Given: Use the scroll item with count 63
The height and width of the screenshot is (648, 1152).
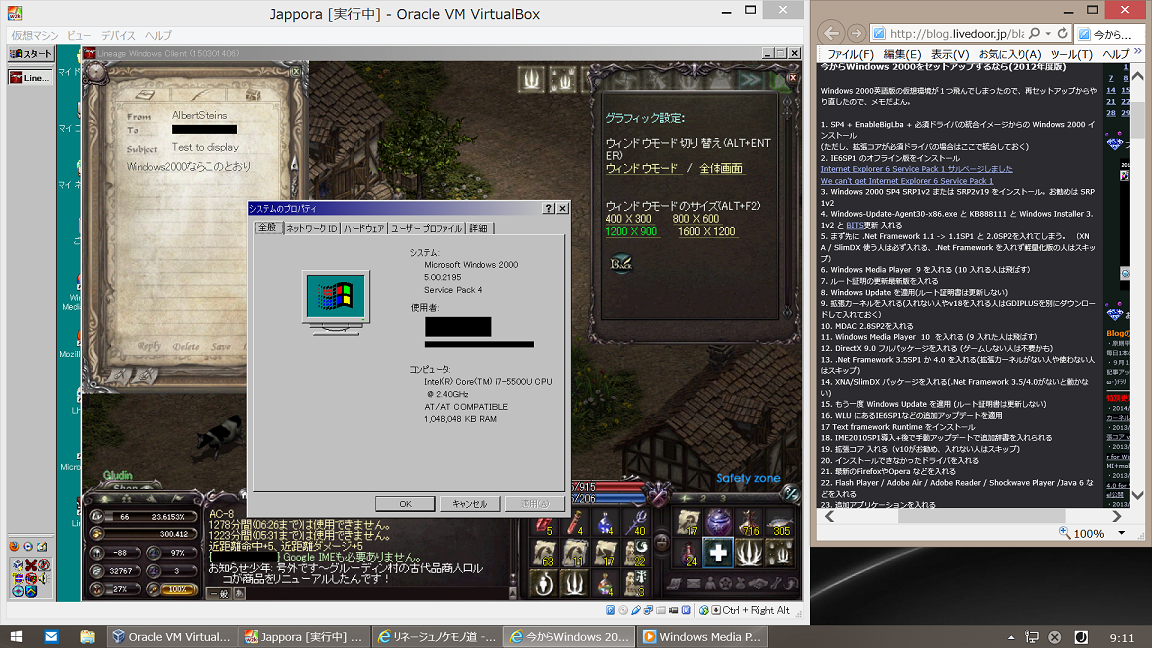Looking at the screenshot, I should (544, 554).
